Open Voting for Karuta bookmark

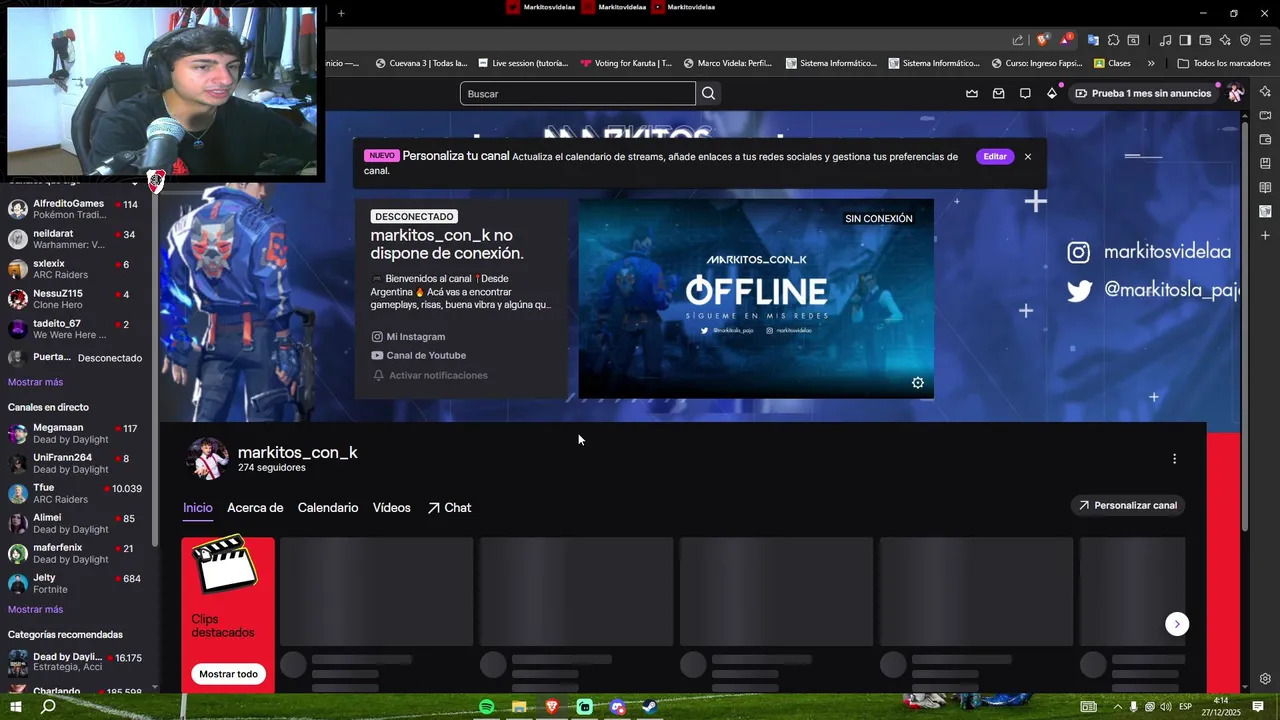(x=626, y=63)
